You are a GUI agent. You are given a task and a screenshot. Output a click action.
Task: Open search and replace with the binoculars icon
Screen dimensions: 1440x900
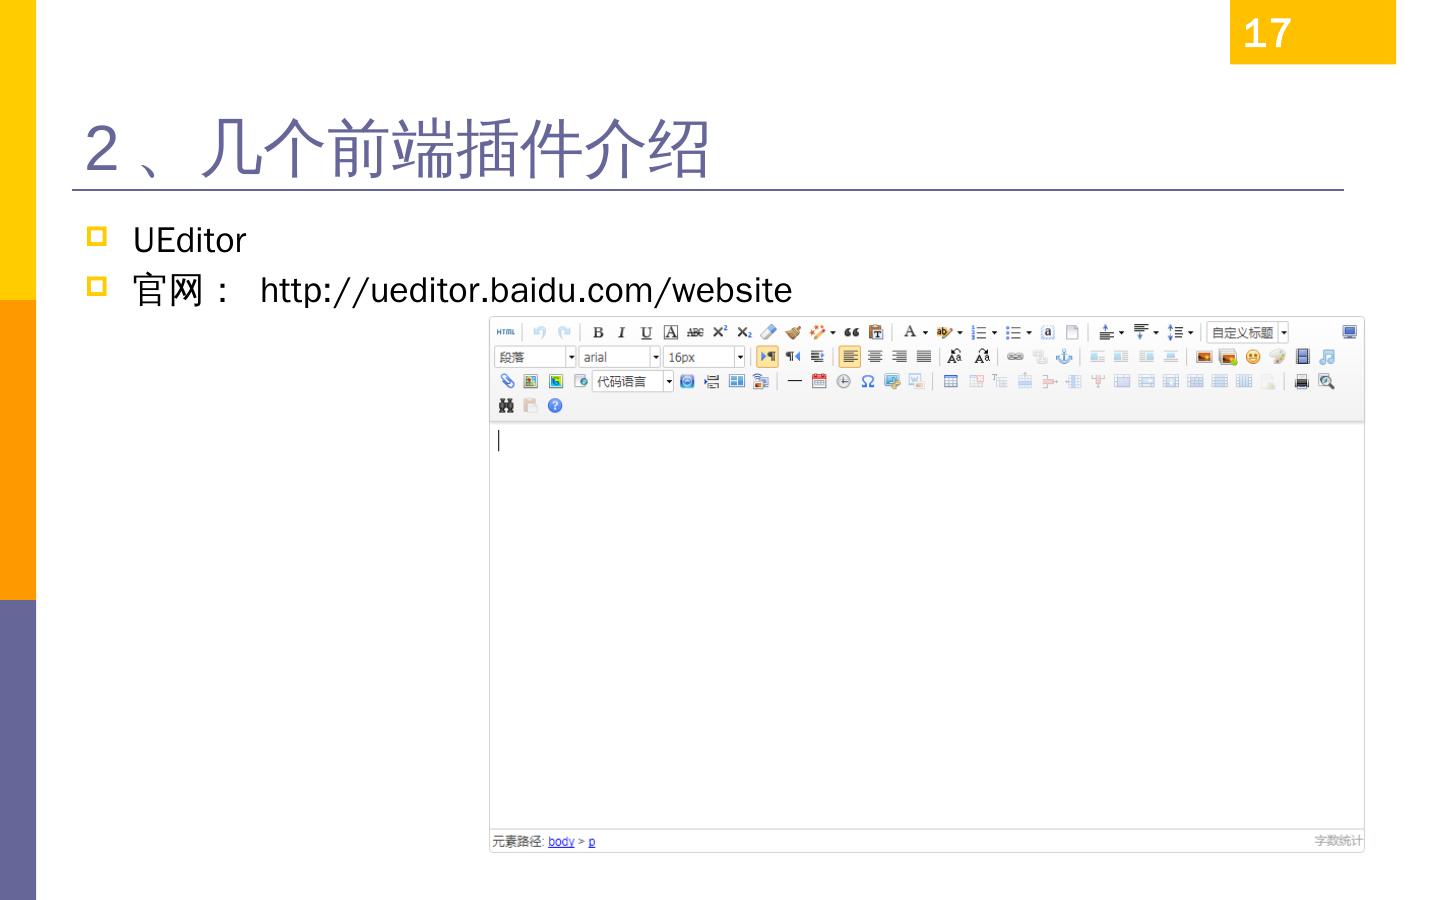tap(506, 405)
